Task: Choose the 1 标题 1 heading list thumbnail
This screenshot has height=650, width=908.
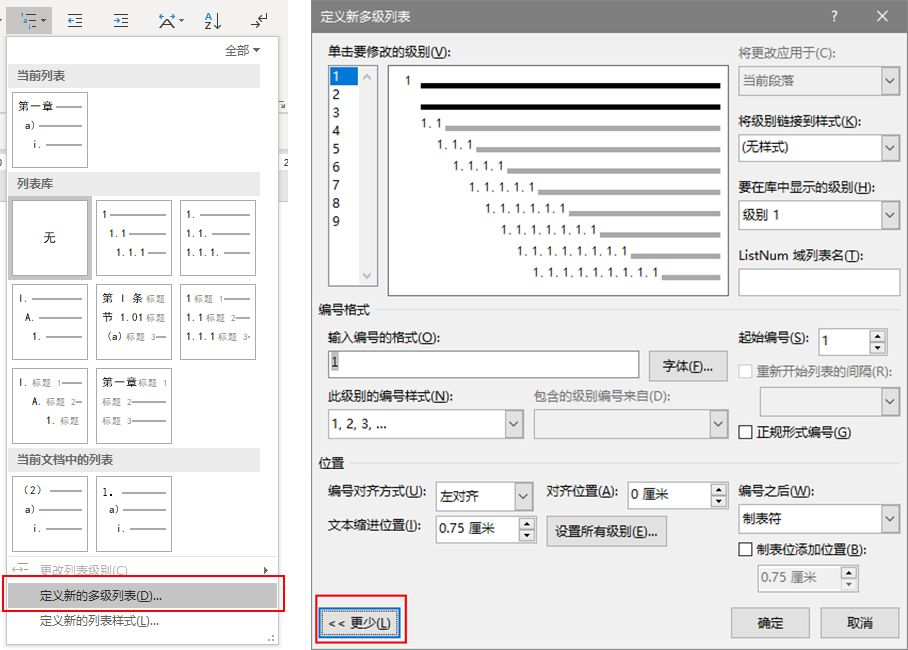Action: click(x=218, y=322)
